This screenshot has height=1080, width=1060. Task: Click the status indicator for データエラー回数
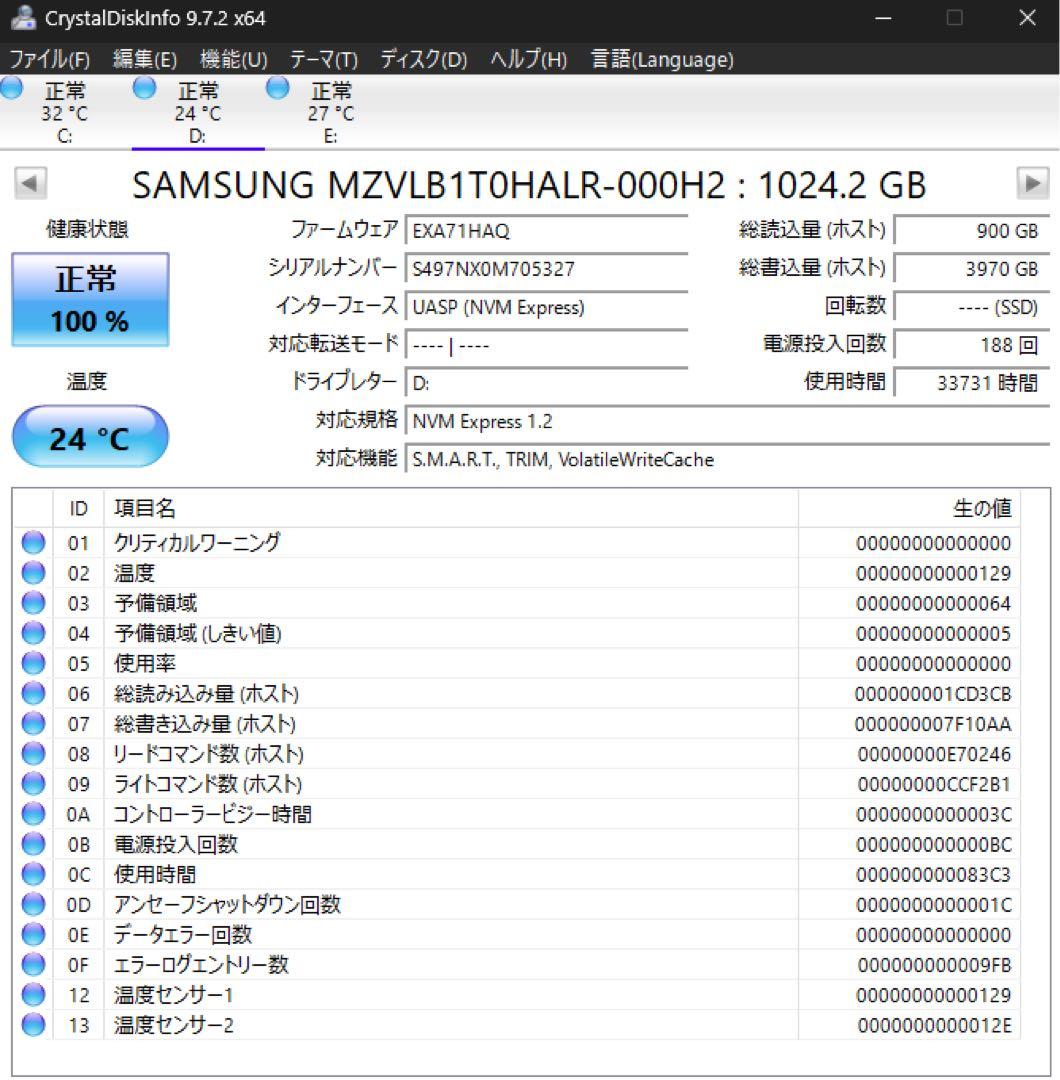coord(33,934)
